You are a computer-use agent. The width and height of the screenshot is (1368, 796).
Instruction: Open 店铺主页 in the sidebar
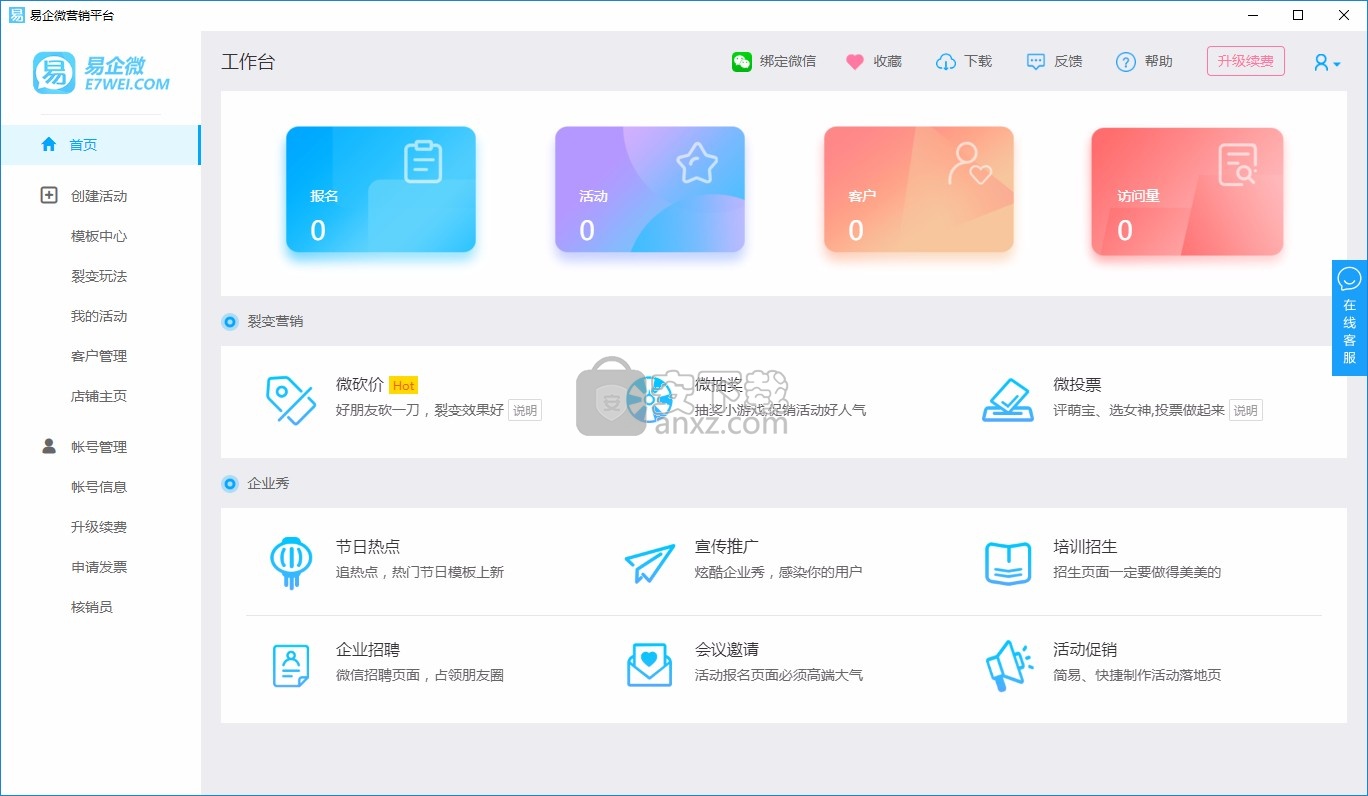tap(99, 396)
